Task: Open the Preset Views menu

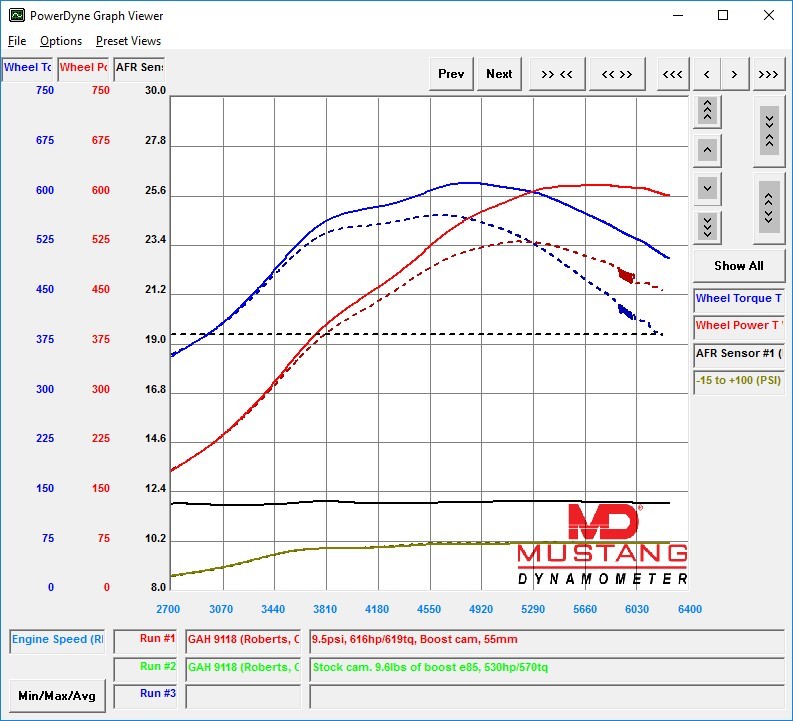Action: pyautogui.click(x=128, y=41)
